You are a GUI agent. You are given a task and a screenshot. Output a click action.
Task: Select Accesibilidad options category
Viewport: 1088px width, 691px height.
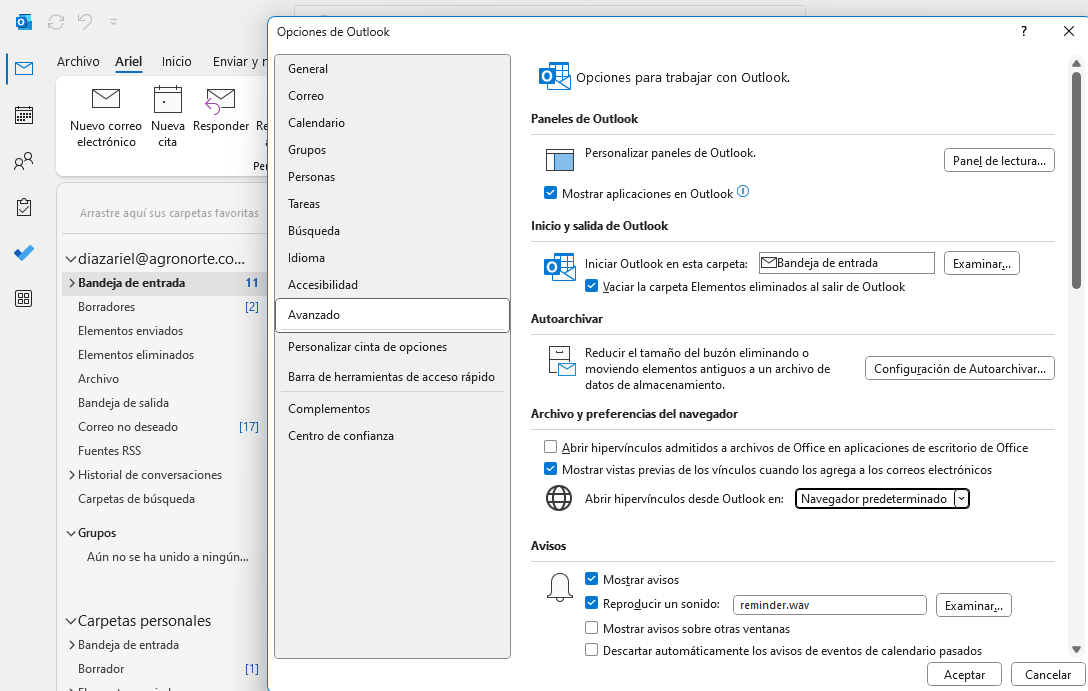click(392, 284)
